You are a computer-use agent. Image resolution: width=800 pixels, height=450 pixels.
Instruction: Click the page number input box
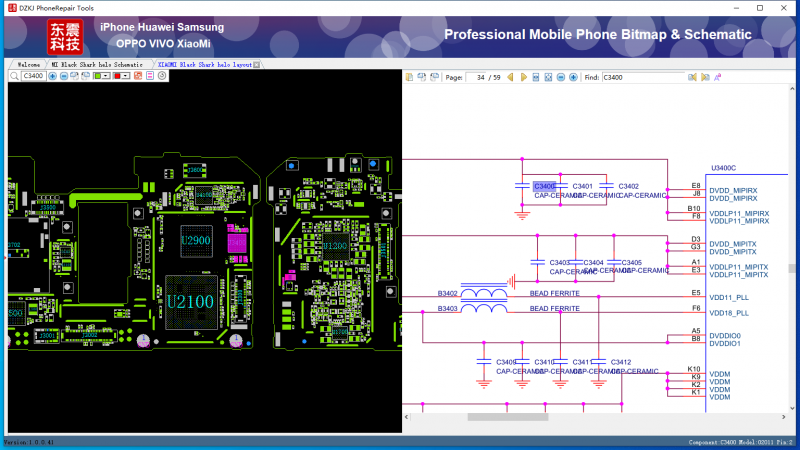click(482, 77)
